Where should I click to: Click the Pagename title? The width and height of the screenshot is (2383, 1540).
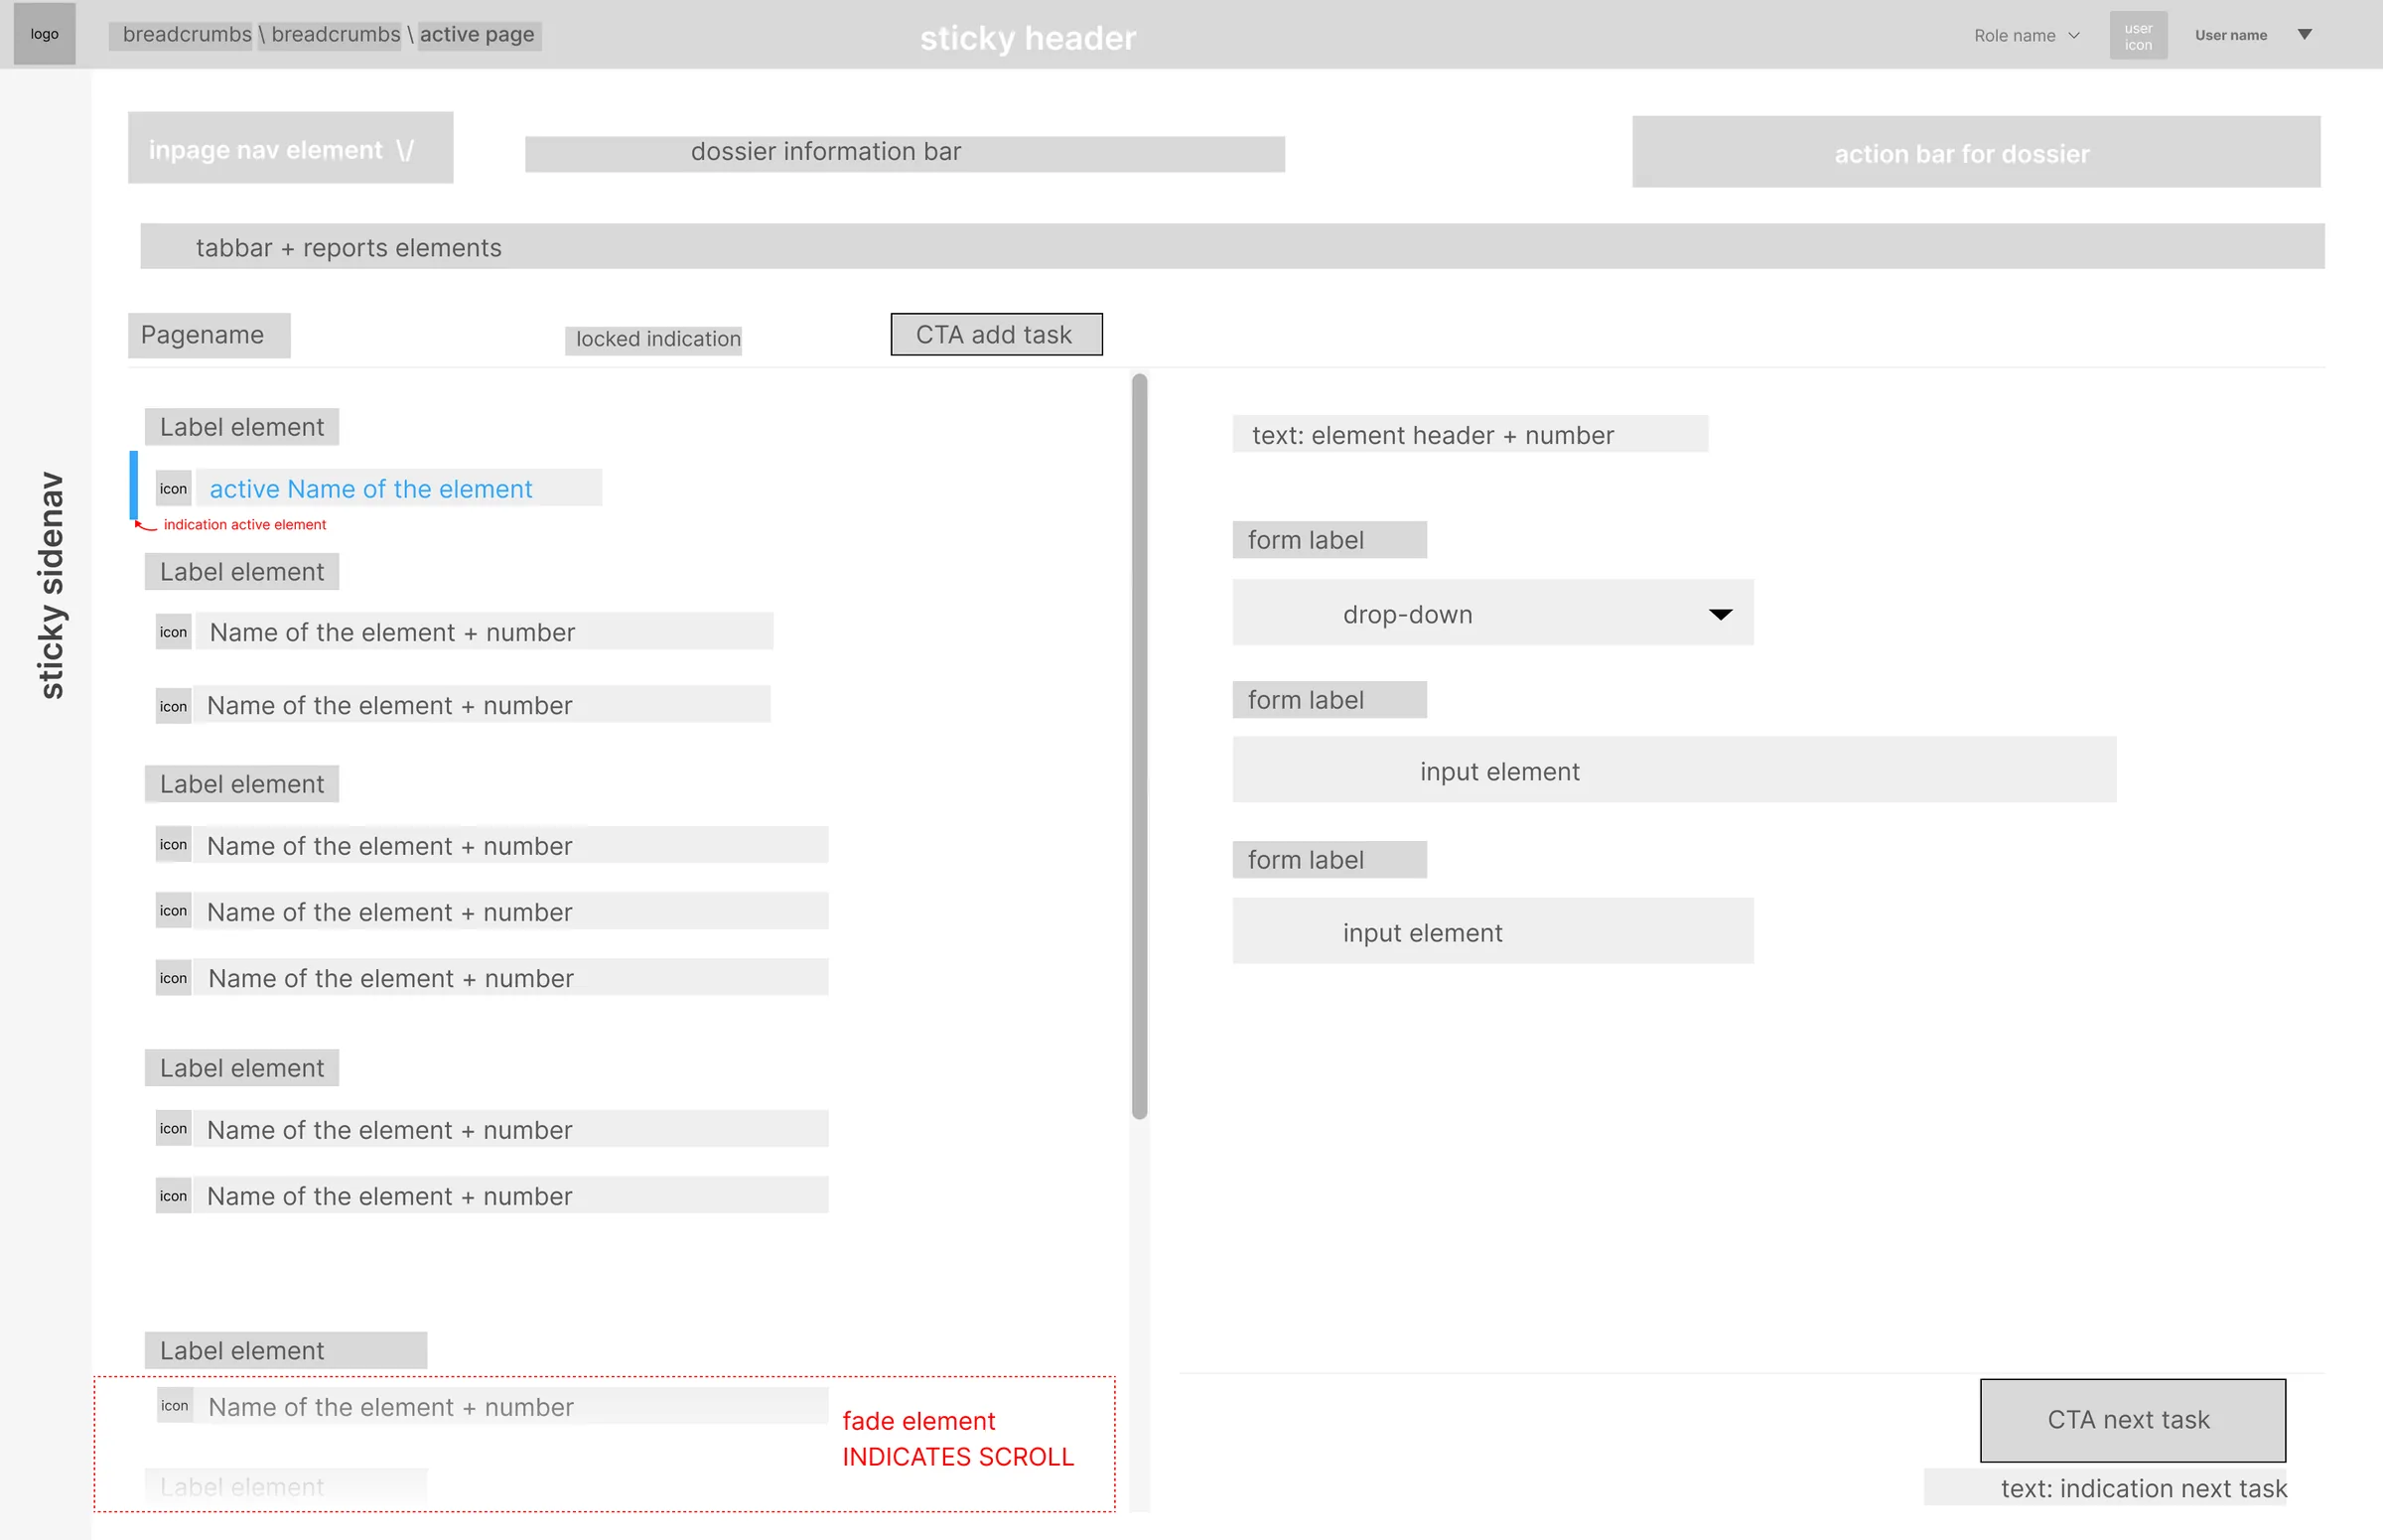tap(209, 335)
